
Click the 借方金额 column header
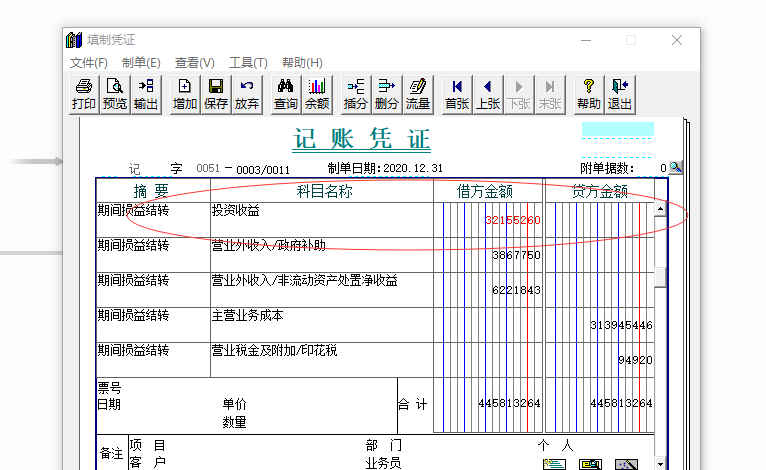click(x=488, y=191)
